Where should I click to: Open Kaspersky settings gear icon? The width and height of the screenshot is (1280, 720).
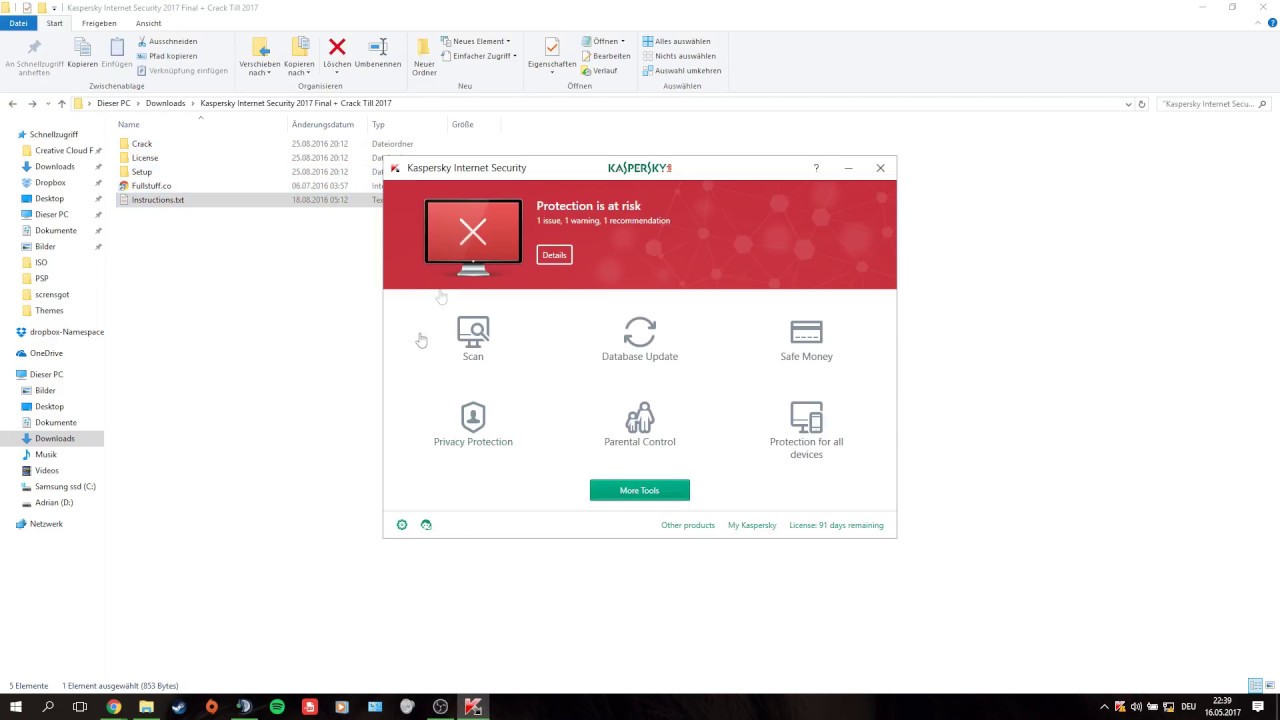pos(402,525)
